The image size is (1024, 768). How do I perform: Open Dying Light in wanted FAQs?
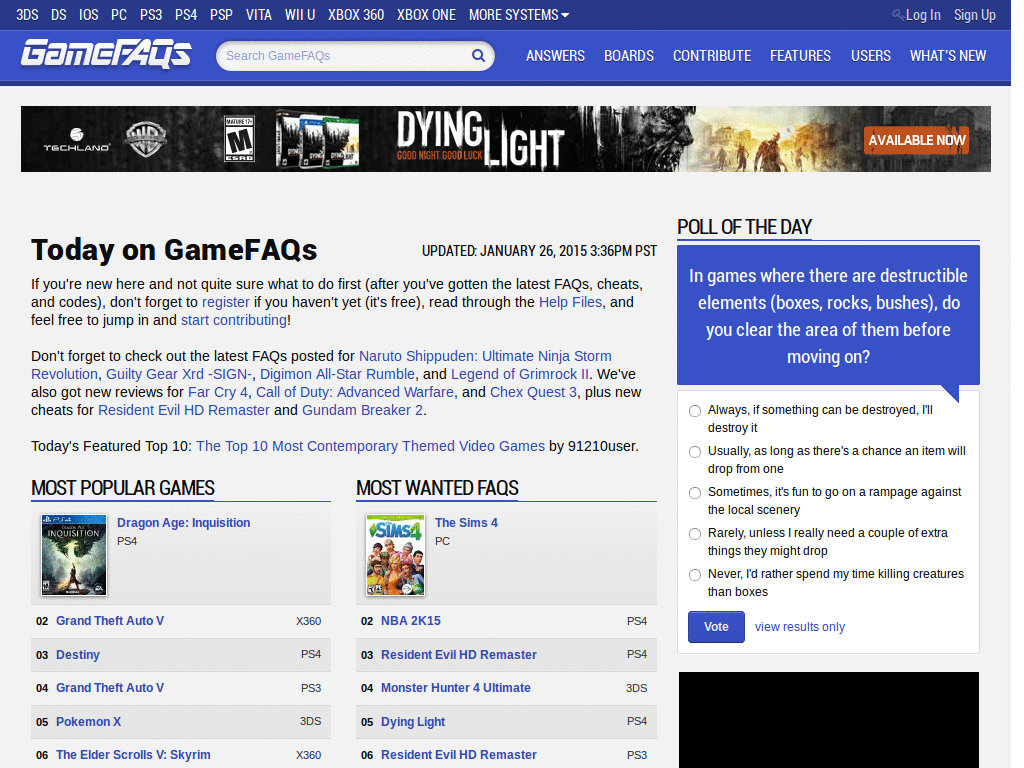pos(413,722)
